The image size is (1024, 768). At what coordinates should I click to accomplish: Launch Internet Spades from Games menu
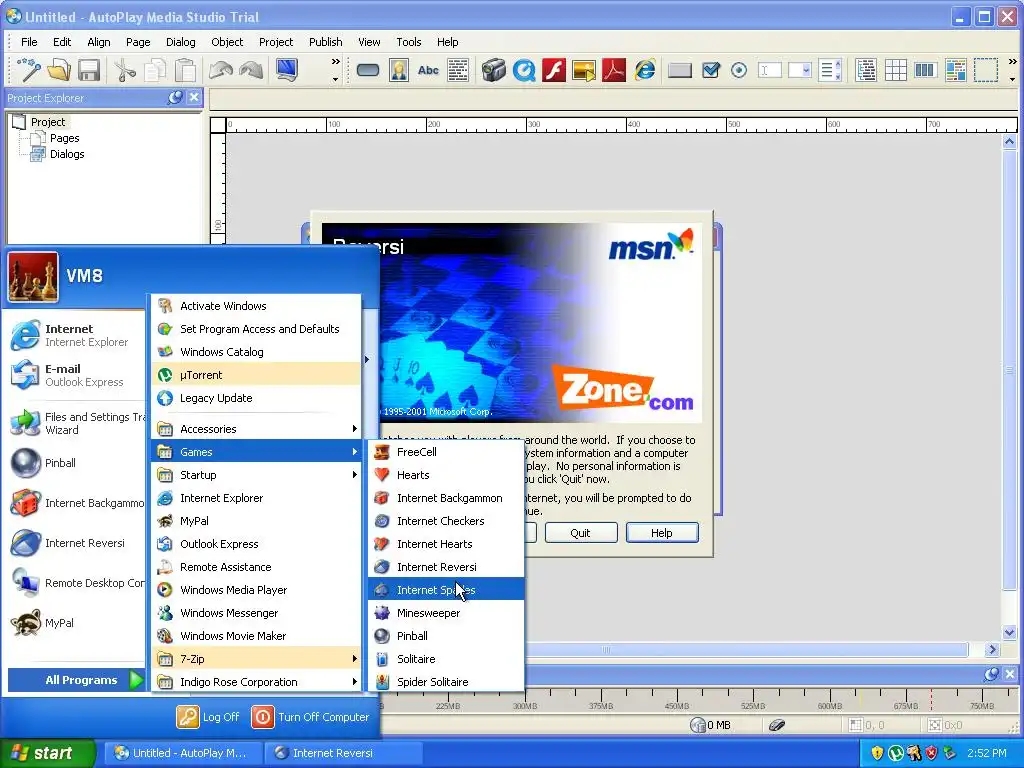click(x=446, y=590)
